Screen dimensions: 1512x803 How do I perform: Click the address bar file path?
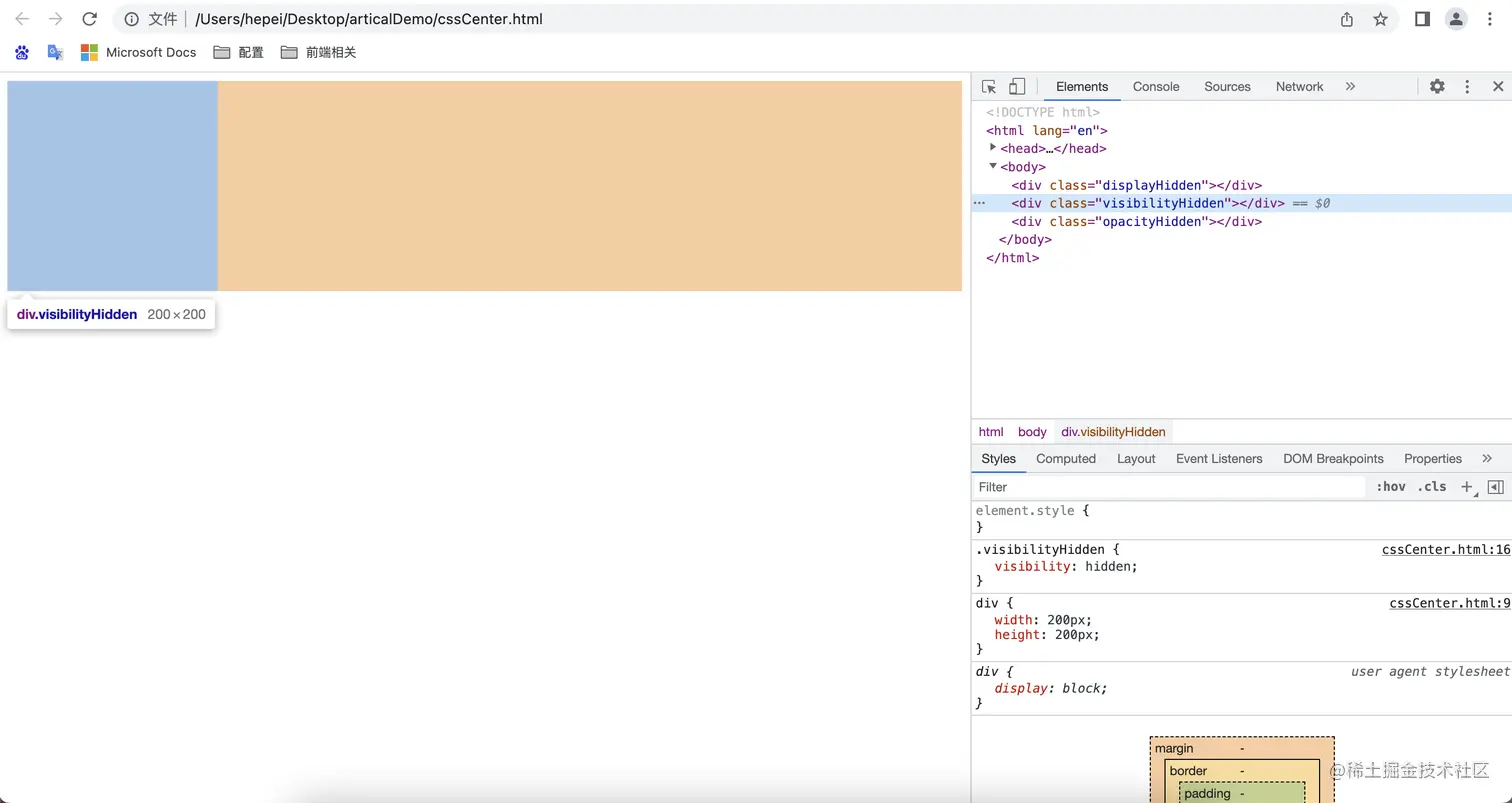click(x=369, y=19)
